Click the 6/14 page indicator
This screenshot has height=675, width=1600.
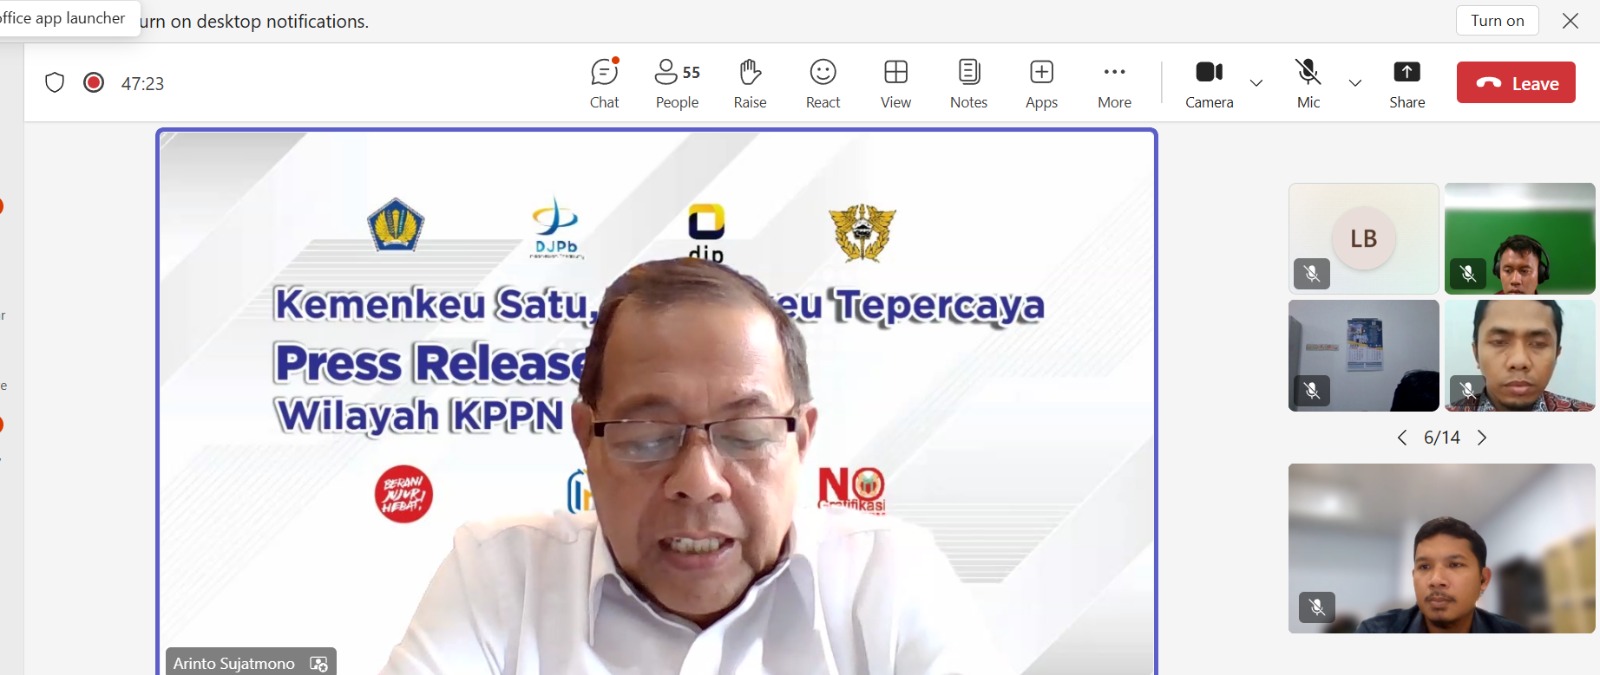click(x=1442, y=438)
